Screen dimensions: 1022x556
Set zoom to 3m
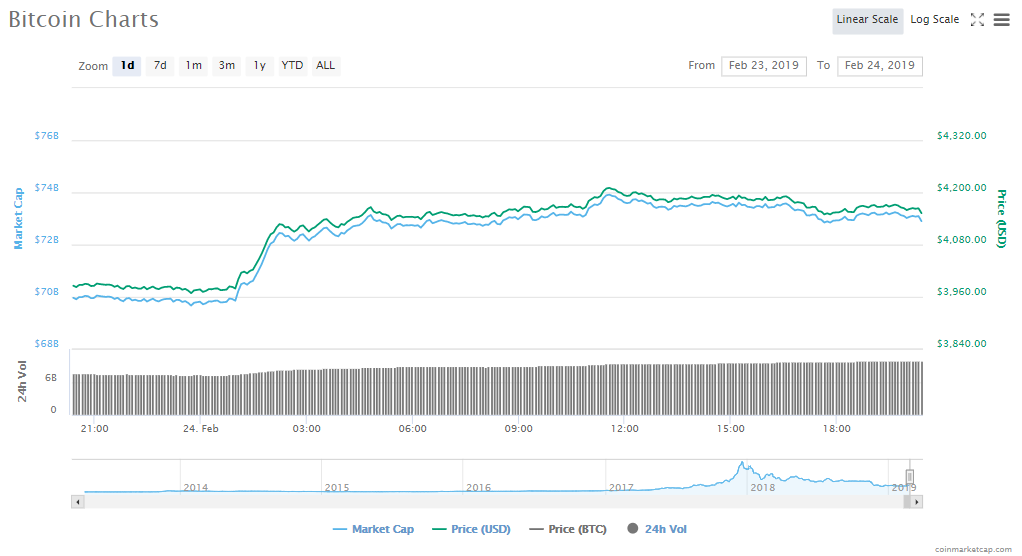coord(227,66)
